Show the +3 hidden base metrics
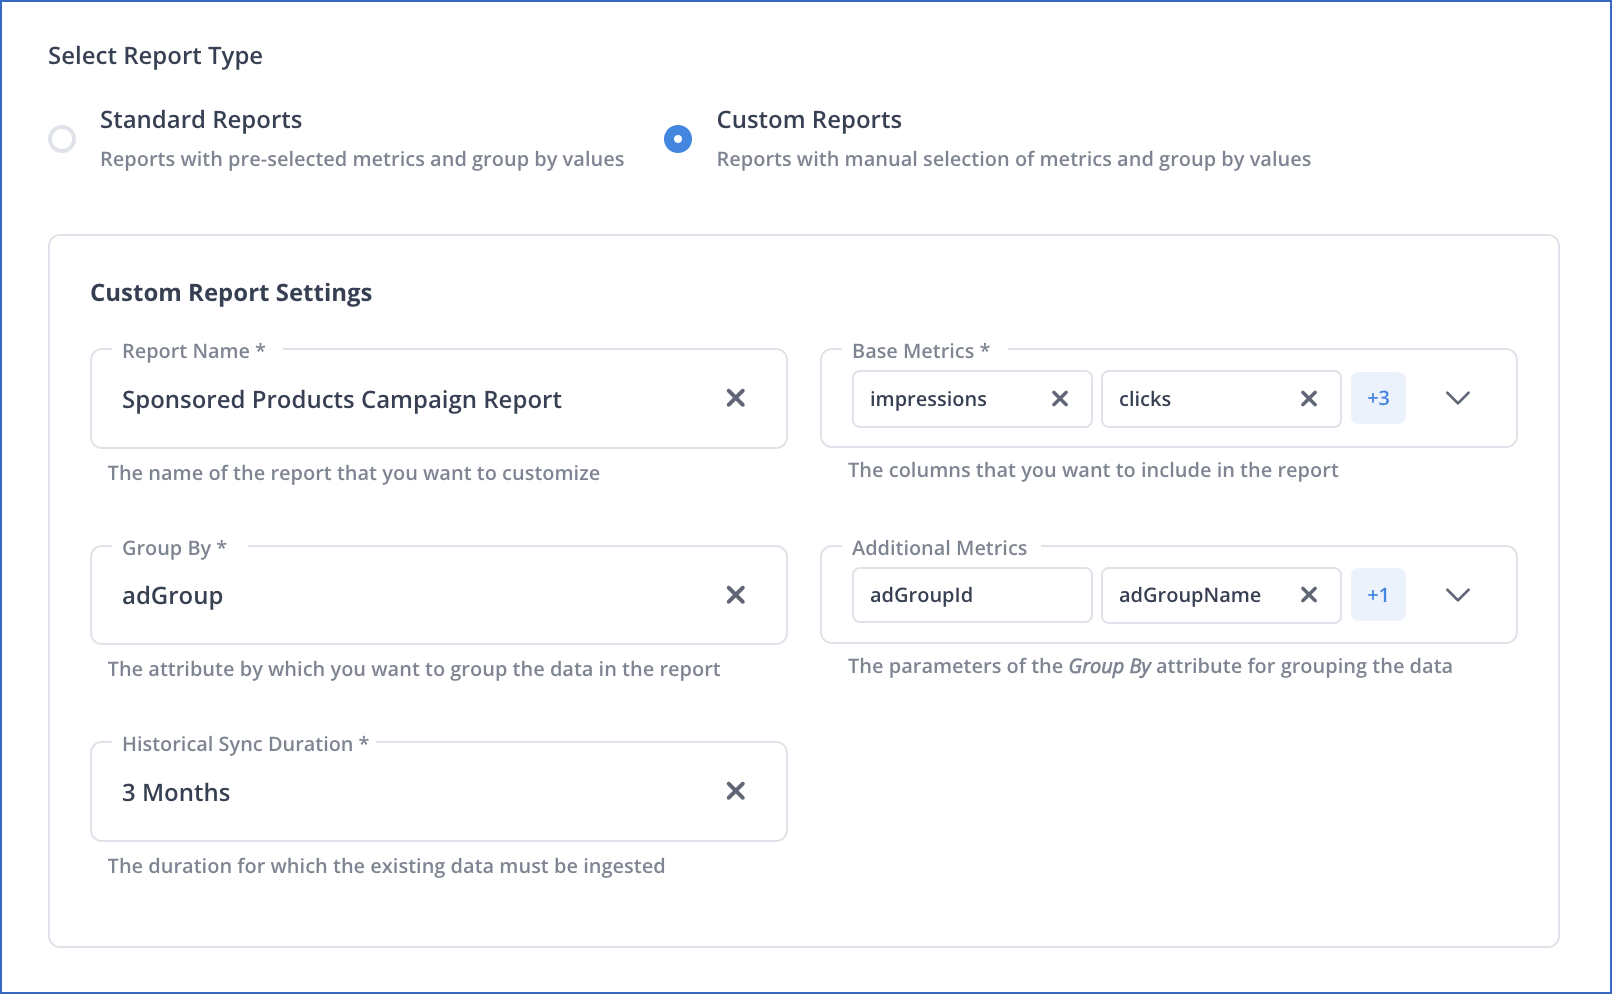This screenshot has height=994, width=1612. (1378, 398)
